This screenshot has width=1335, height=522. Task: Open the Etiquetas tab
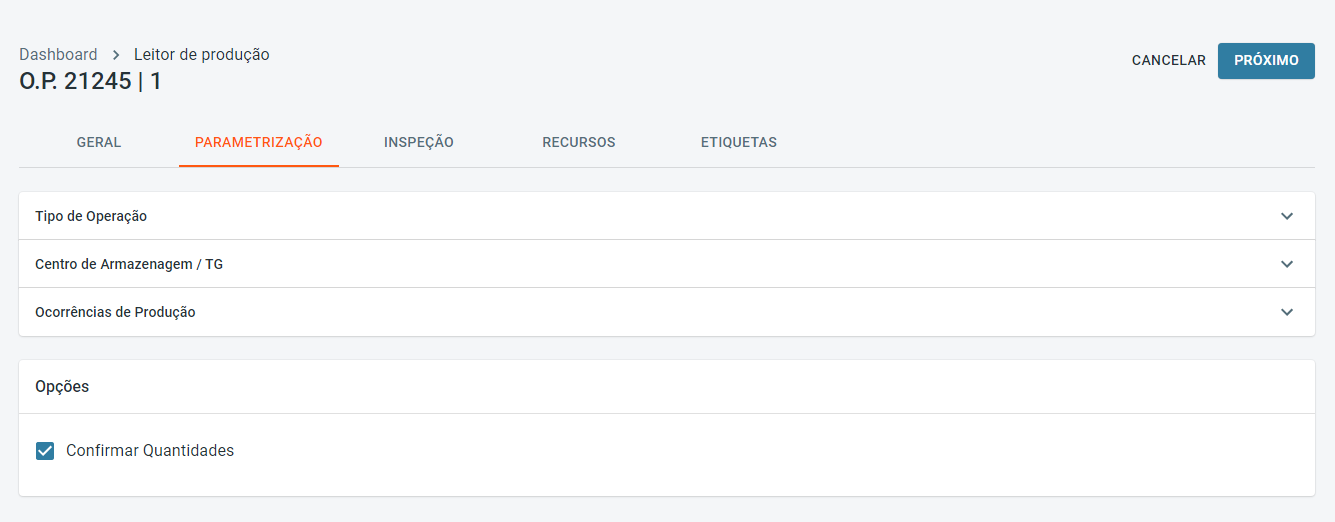[x=739, y=142]
